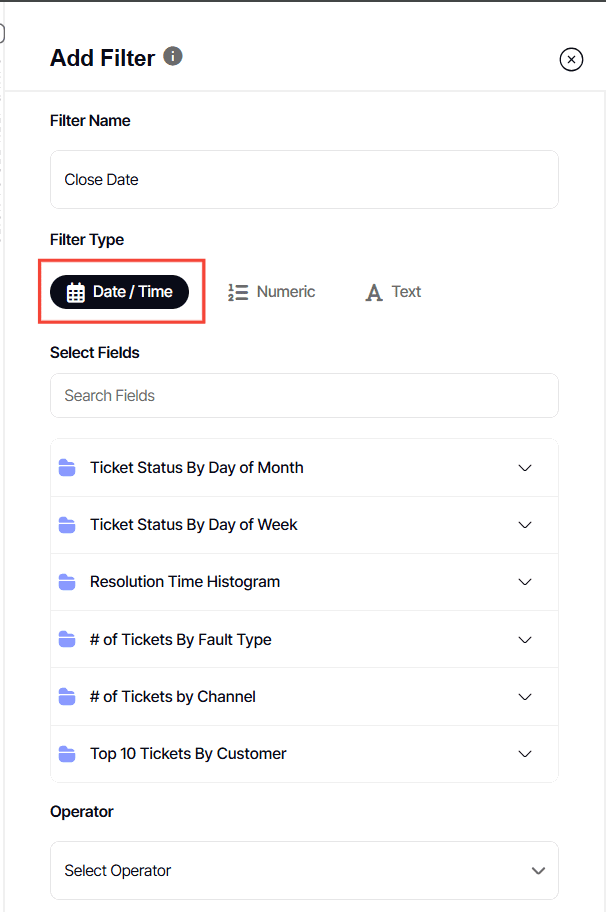Viewport: 606px width, 912px height.
Task: Close the Add Filter panel
Action: pos(571,60)
